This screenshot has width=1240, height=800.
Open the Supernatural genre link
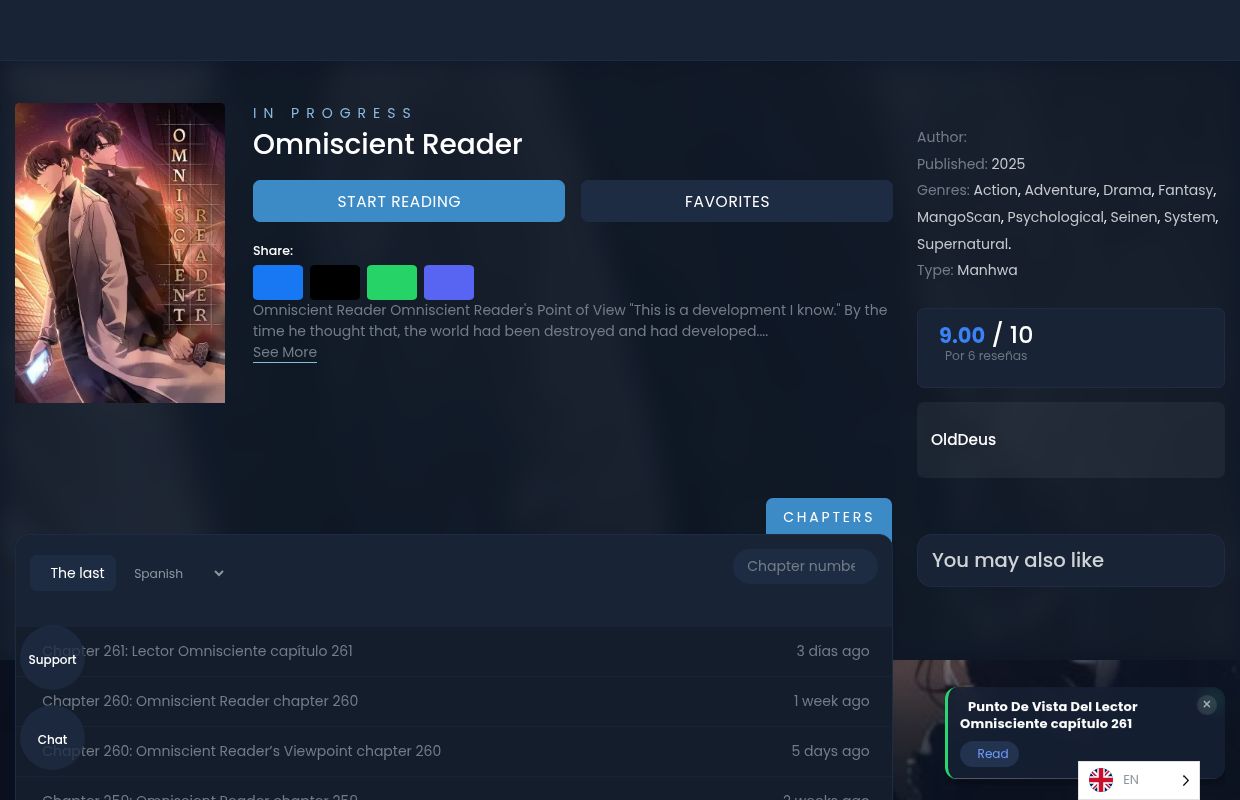coord(963,244)
